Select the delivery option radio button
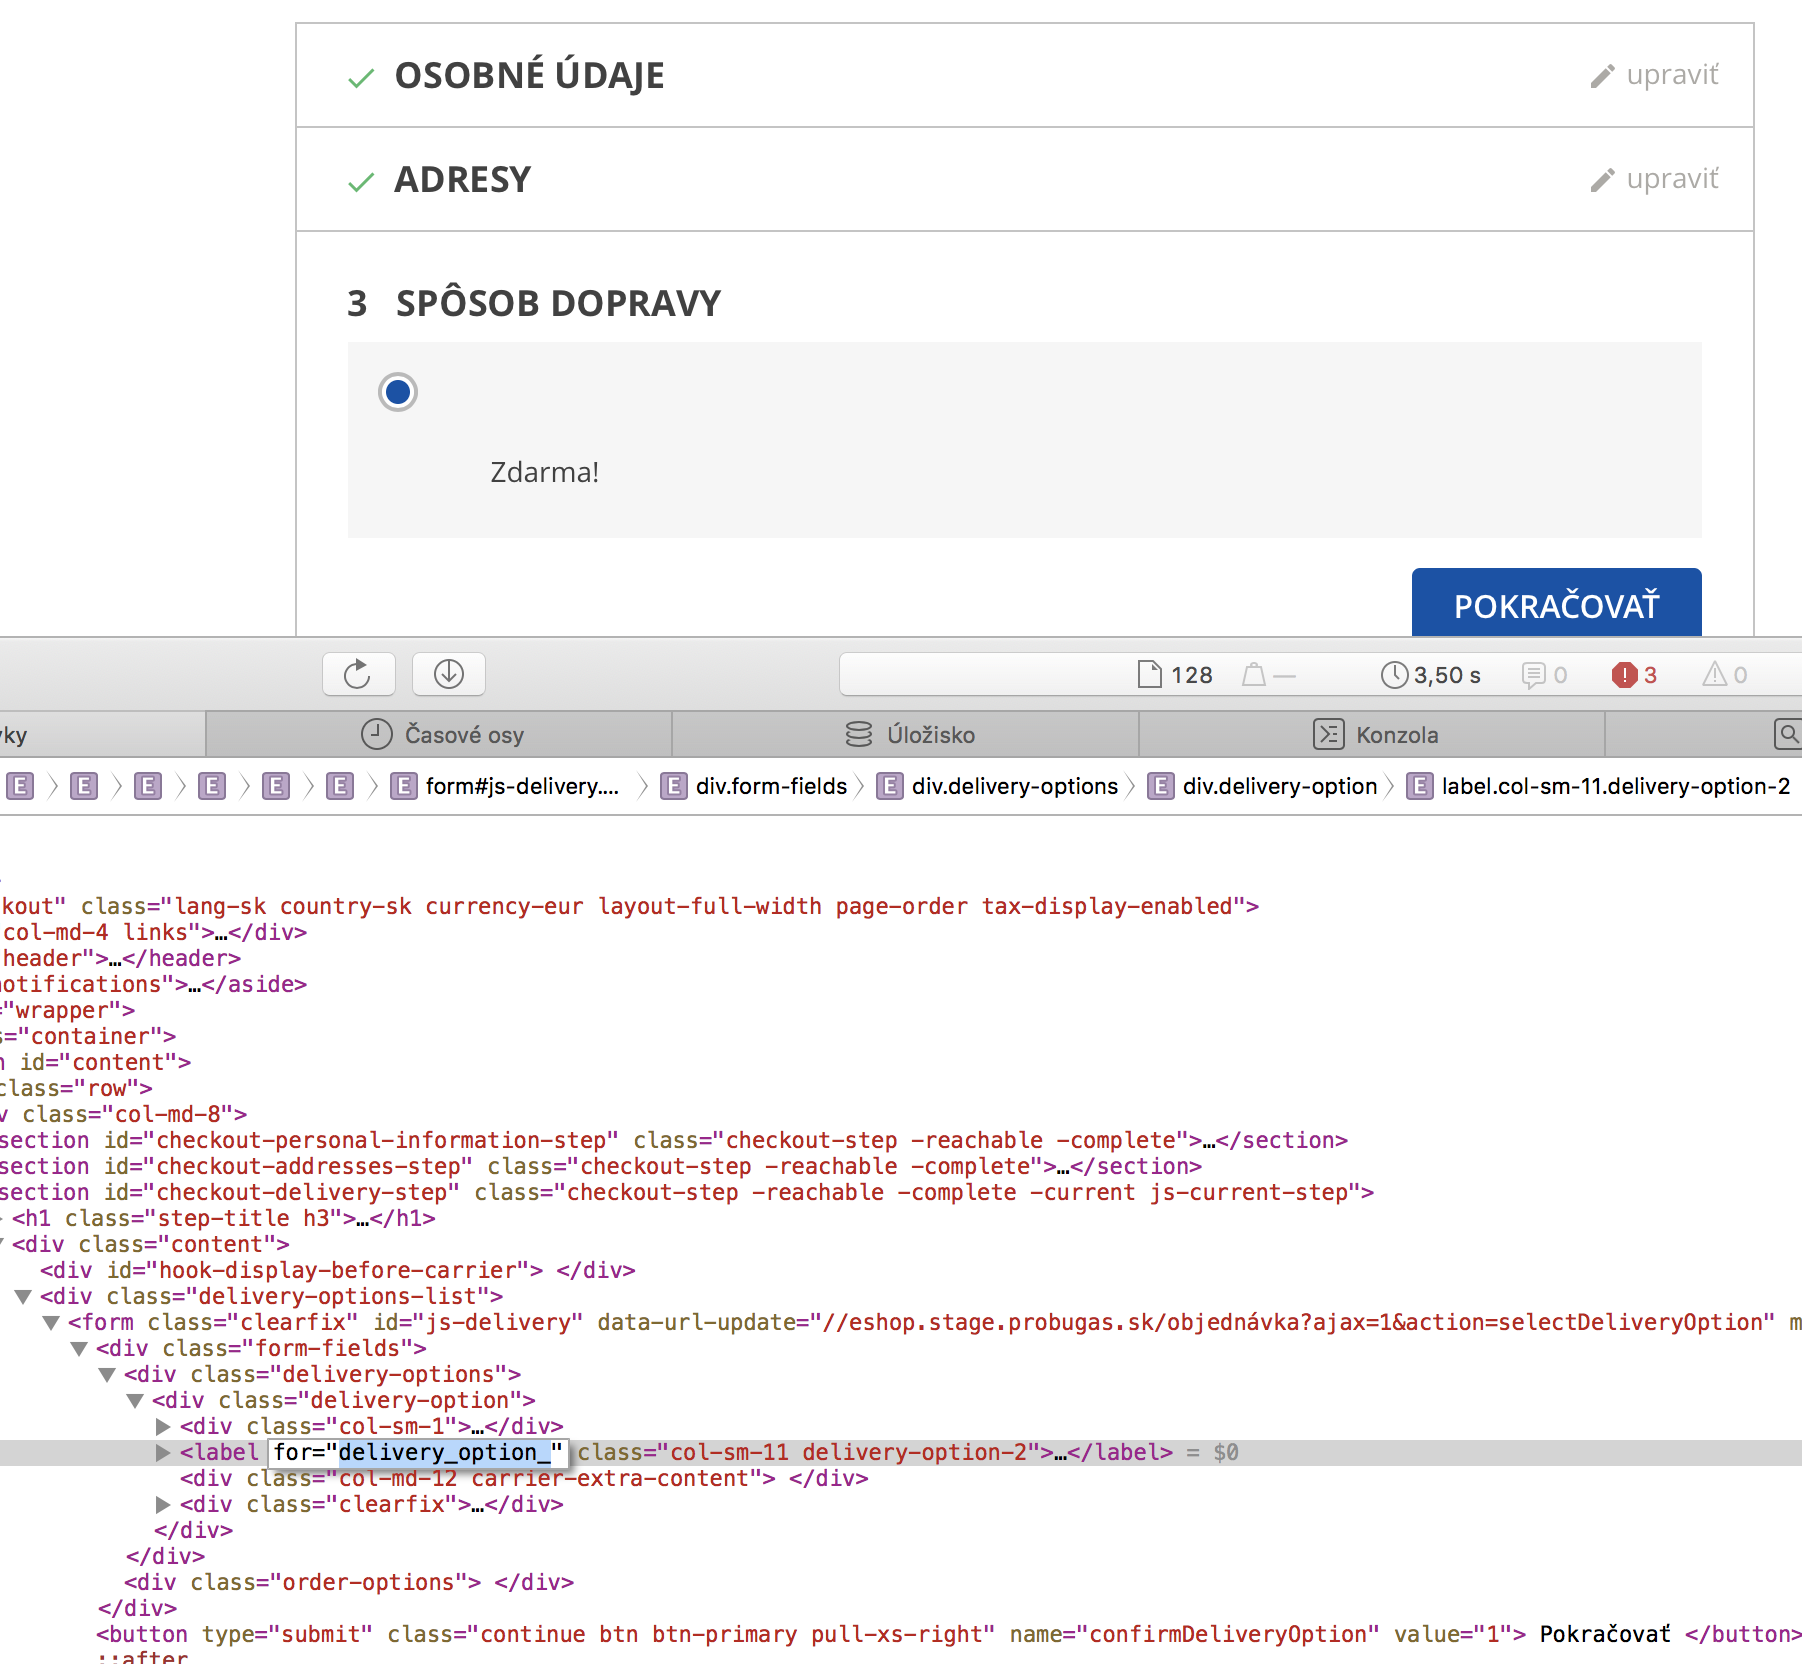Viewport: 1802px width, 1664px height. pyautogui.click(x=398, y=392)
